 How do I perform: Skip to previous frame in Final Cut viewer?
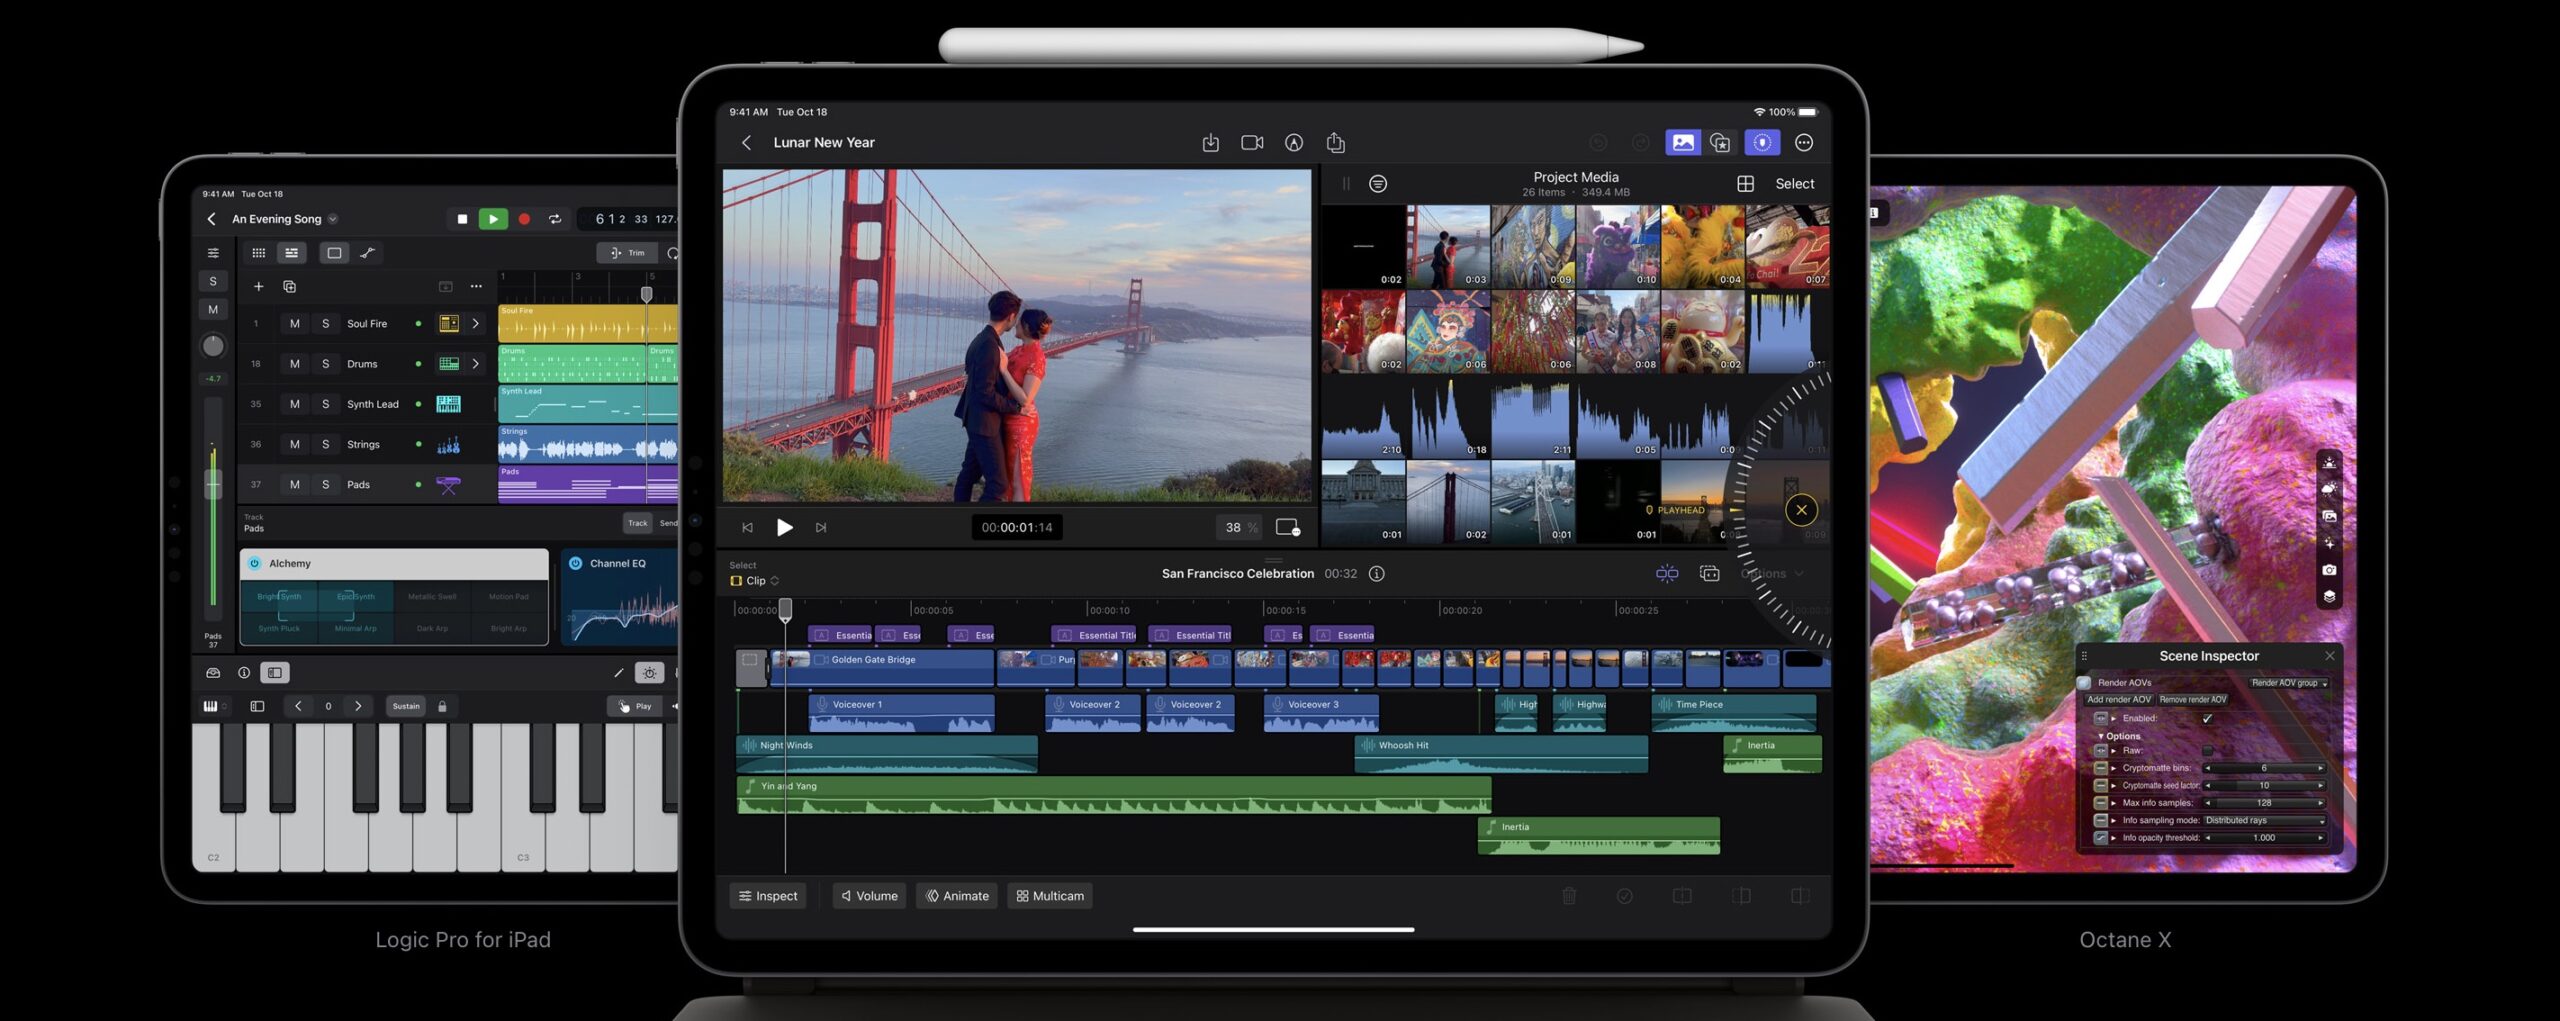point(747,528)
